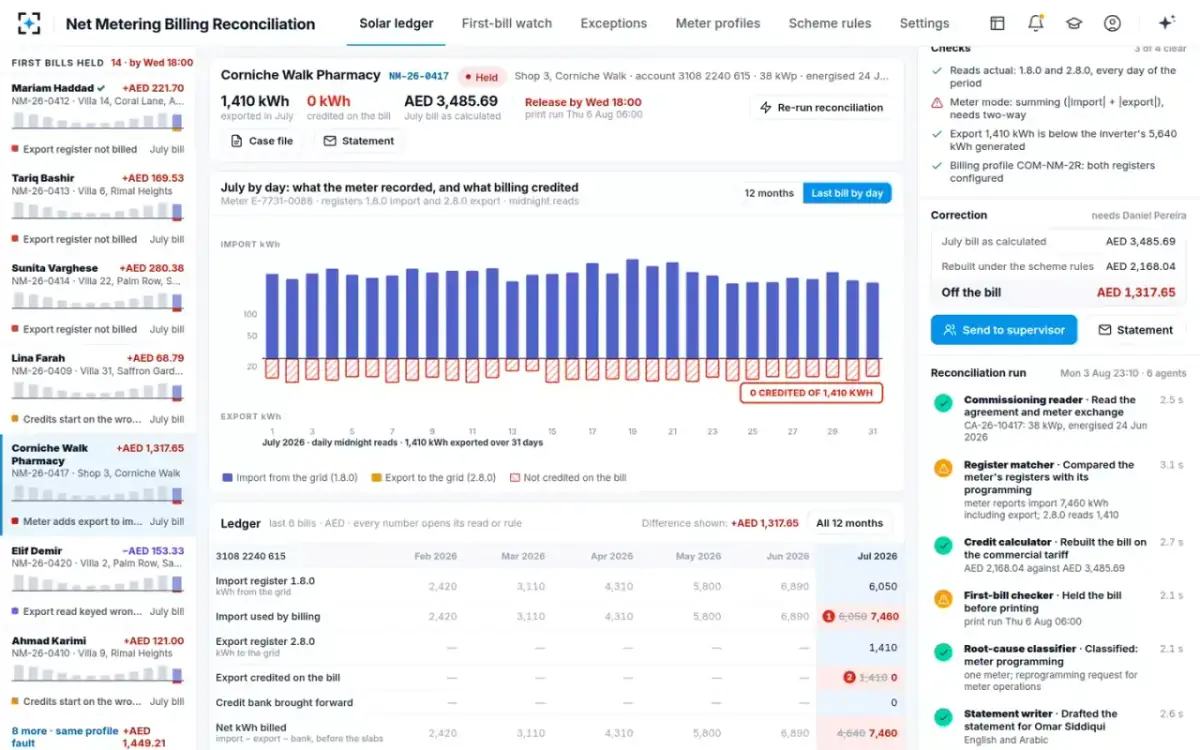Click the checkmark beside Reads actual check

pyautogui.click(x=937, y=71)
